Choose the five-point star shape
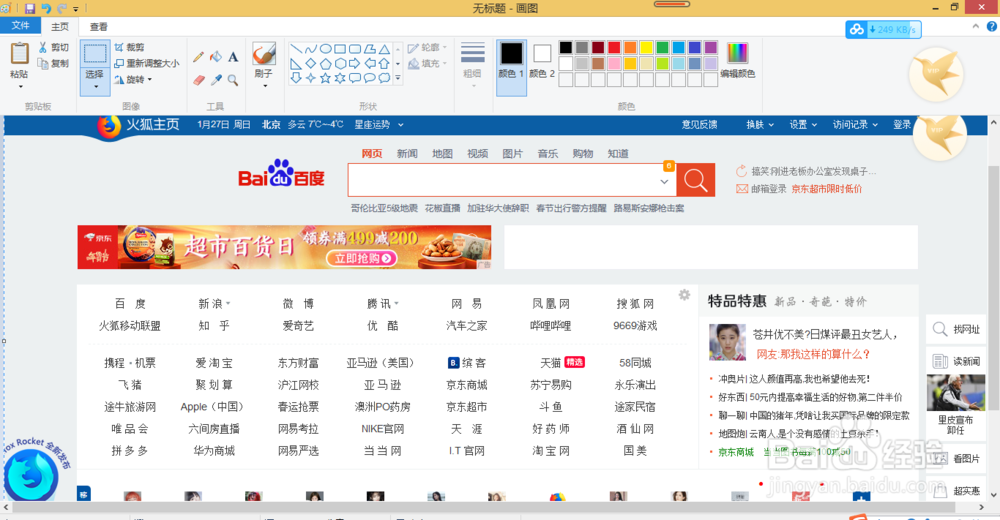This screenshot has height=520, width=1000. [325, 78]
